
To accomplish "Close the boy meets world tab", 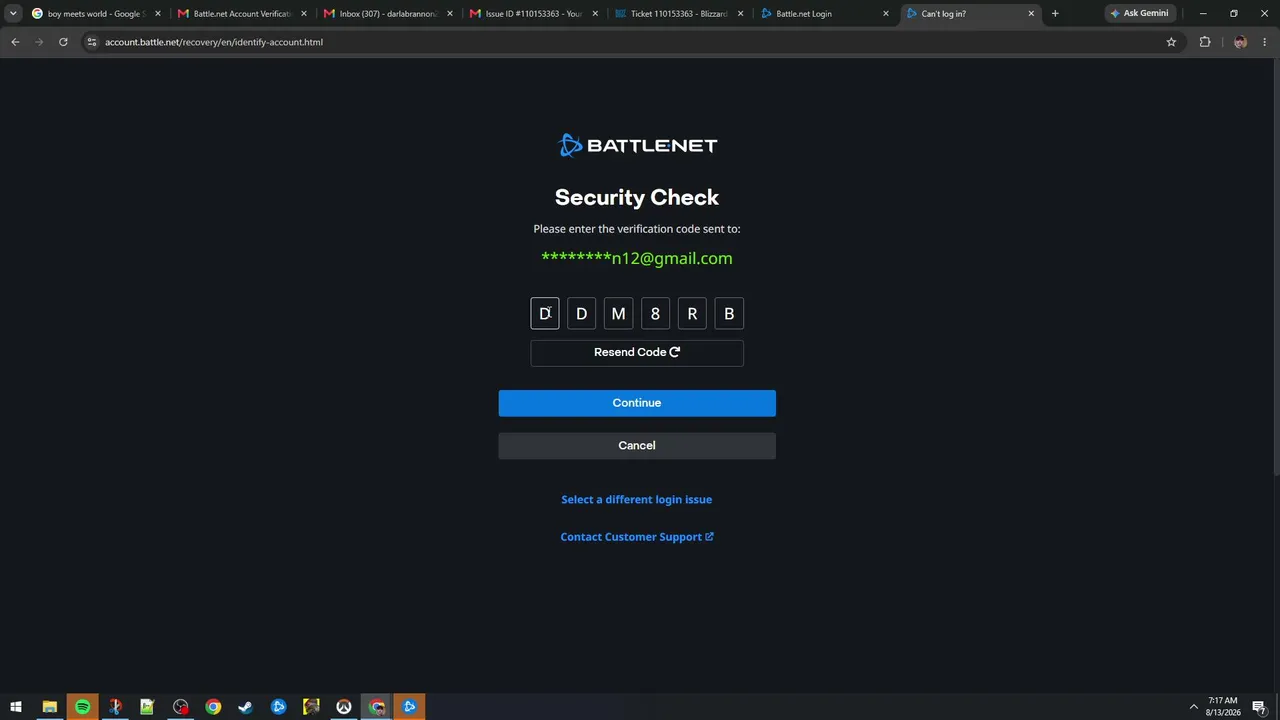I will (x=157, y=14).
